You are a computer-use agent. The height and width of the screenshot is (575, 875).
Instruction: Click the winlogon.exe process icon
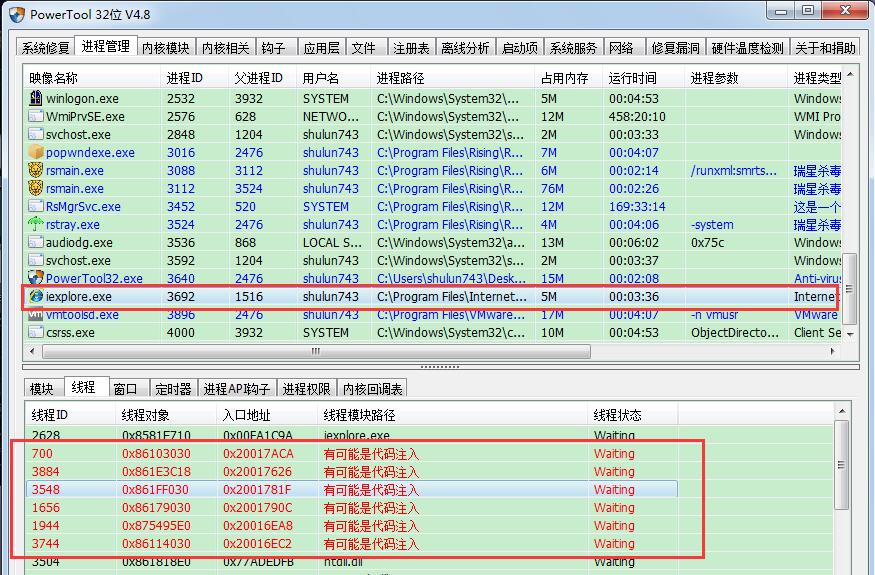(x=36, y=98)
